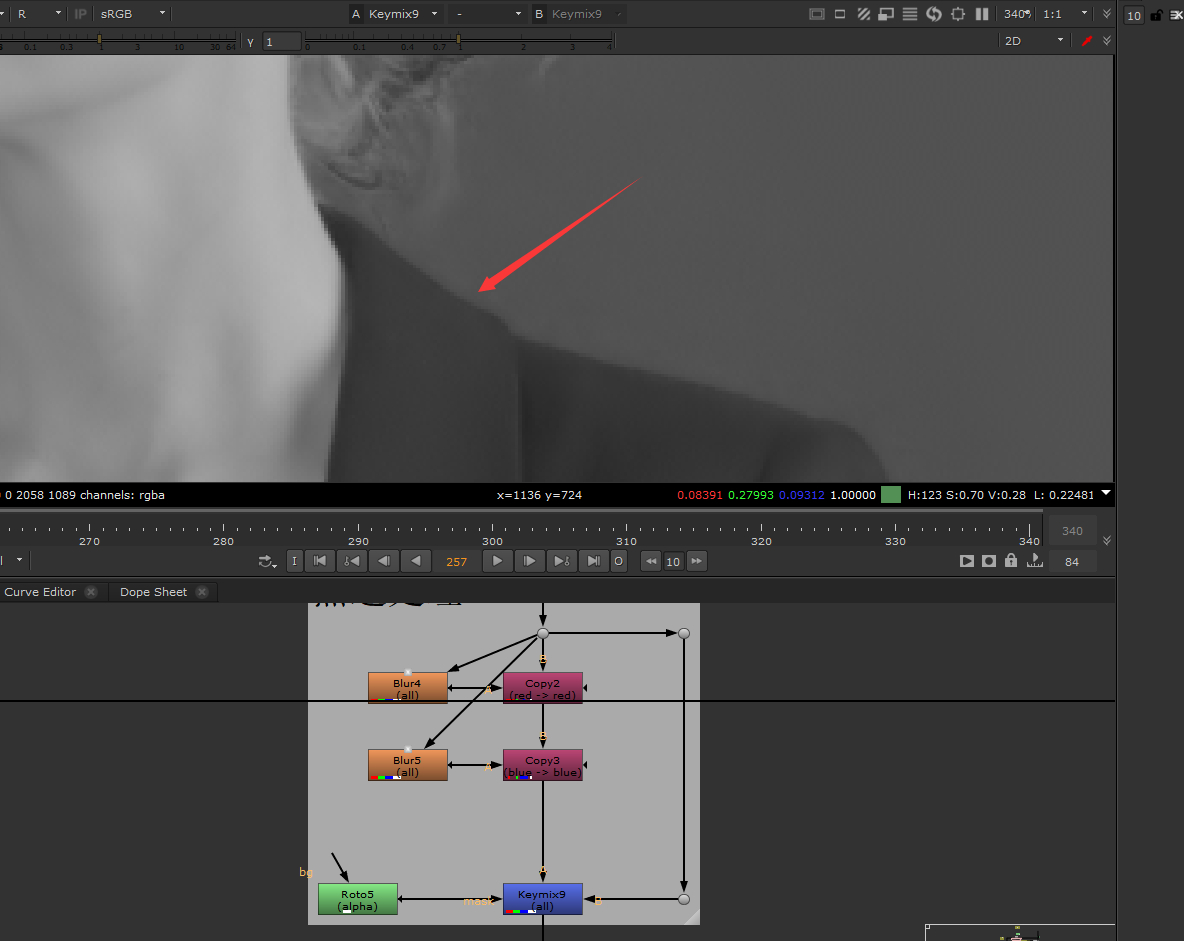Open the sRGB viewer process dropdown
The image size is (1184, 941).
pyautogui.click(x=133, y=14)
